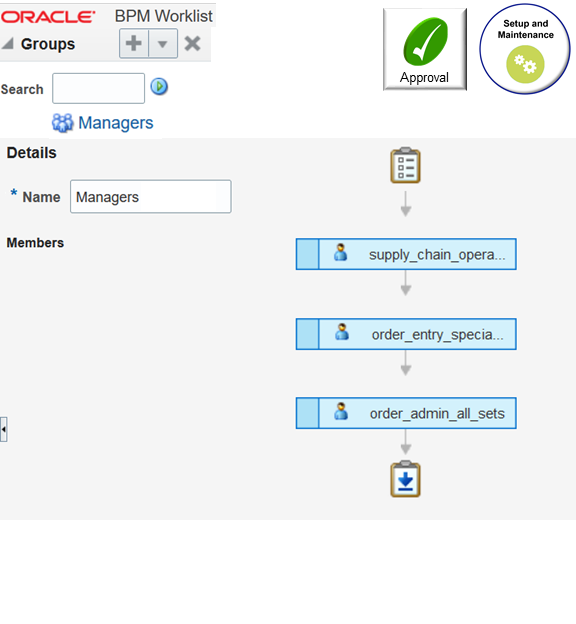Click left handle of order_entry_specia node
Image resolution: width=576 pixels, height=624 pixels.
coord(307,334)
